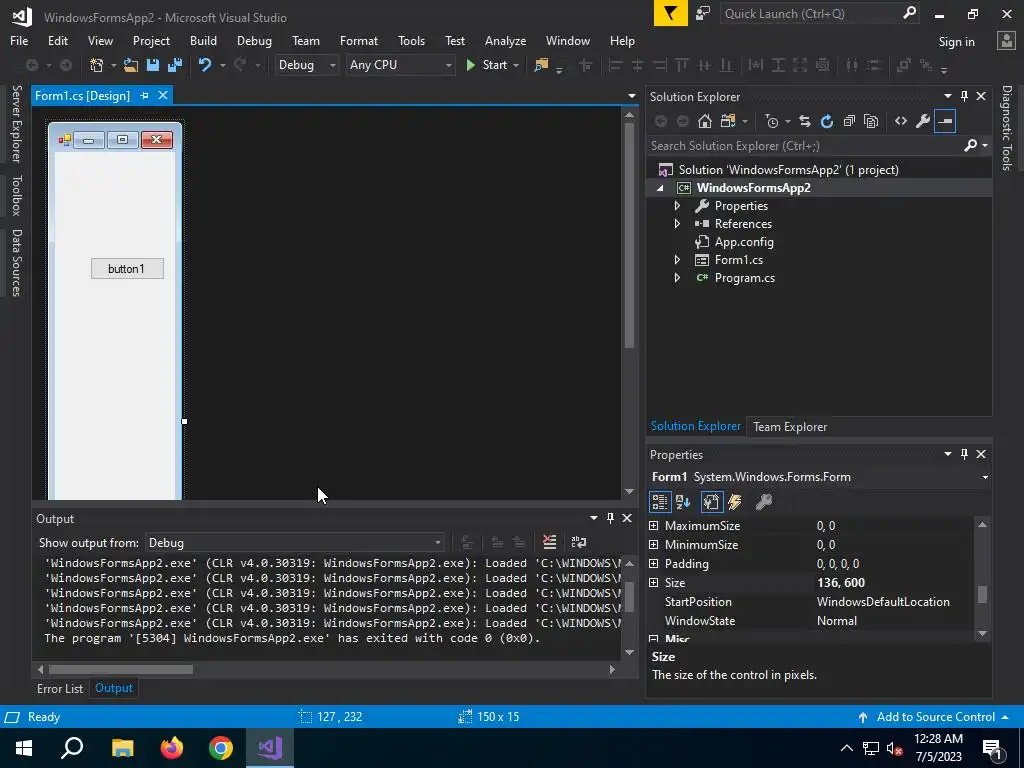The image size is (1024, 768).
Task: Open the Any CPU platform dropdown
Action: (x=448, y=65)
